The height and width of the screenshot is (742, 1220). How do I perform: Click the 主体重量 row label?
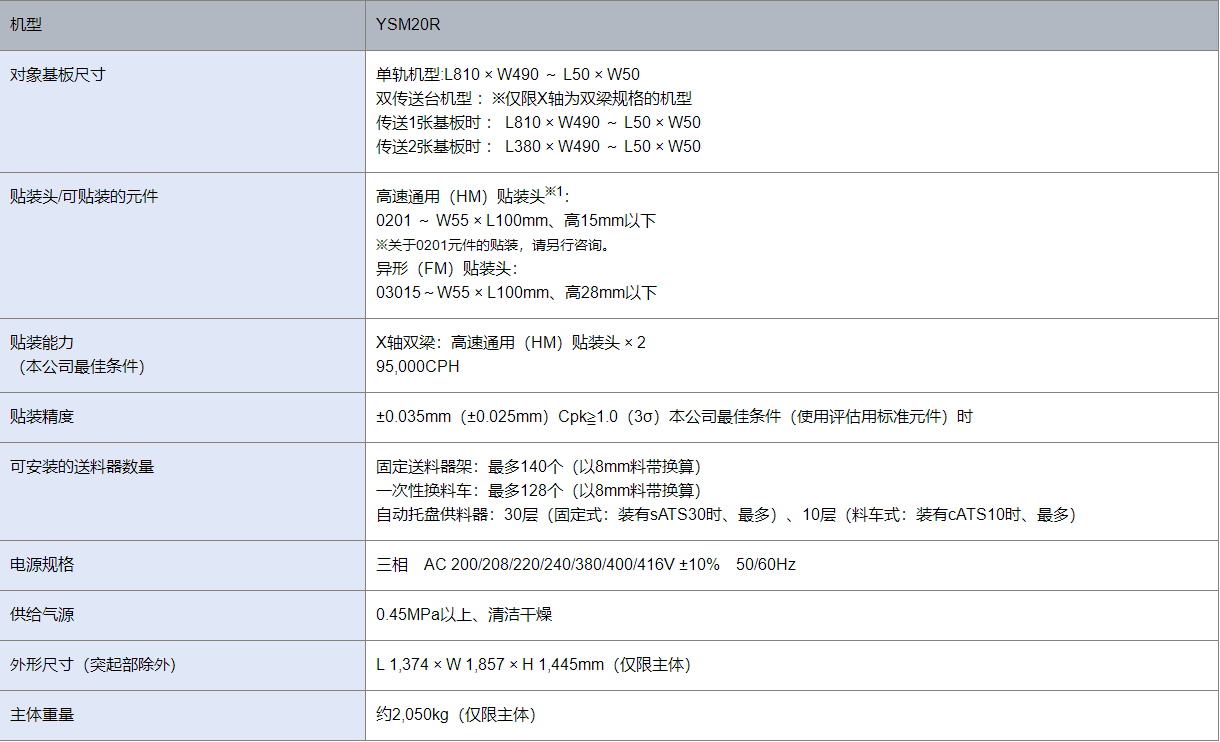(42, 715)
